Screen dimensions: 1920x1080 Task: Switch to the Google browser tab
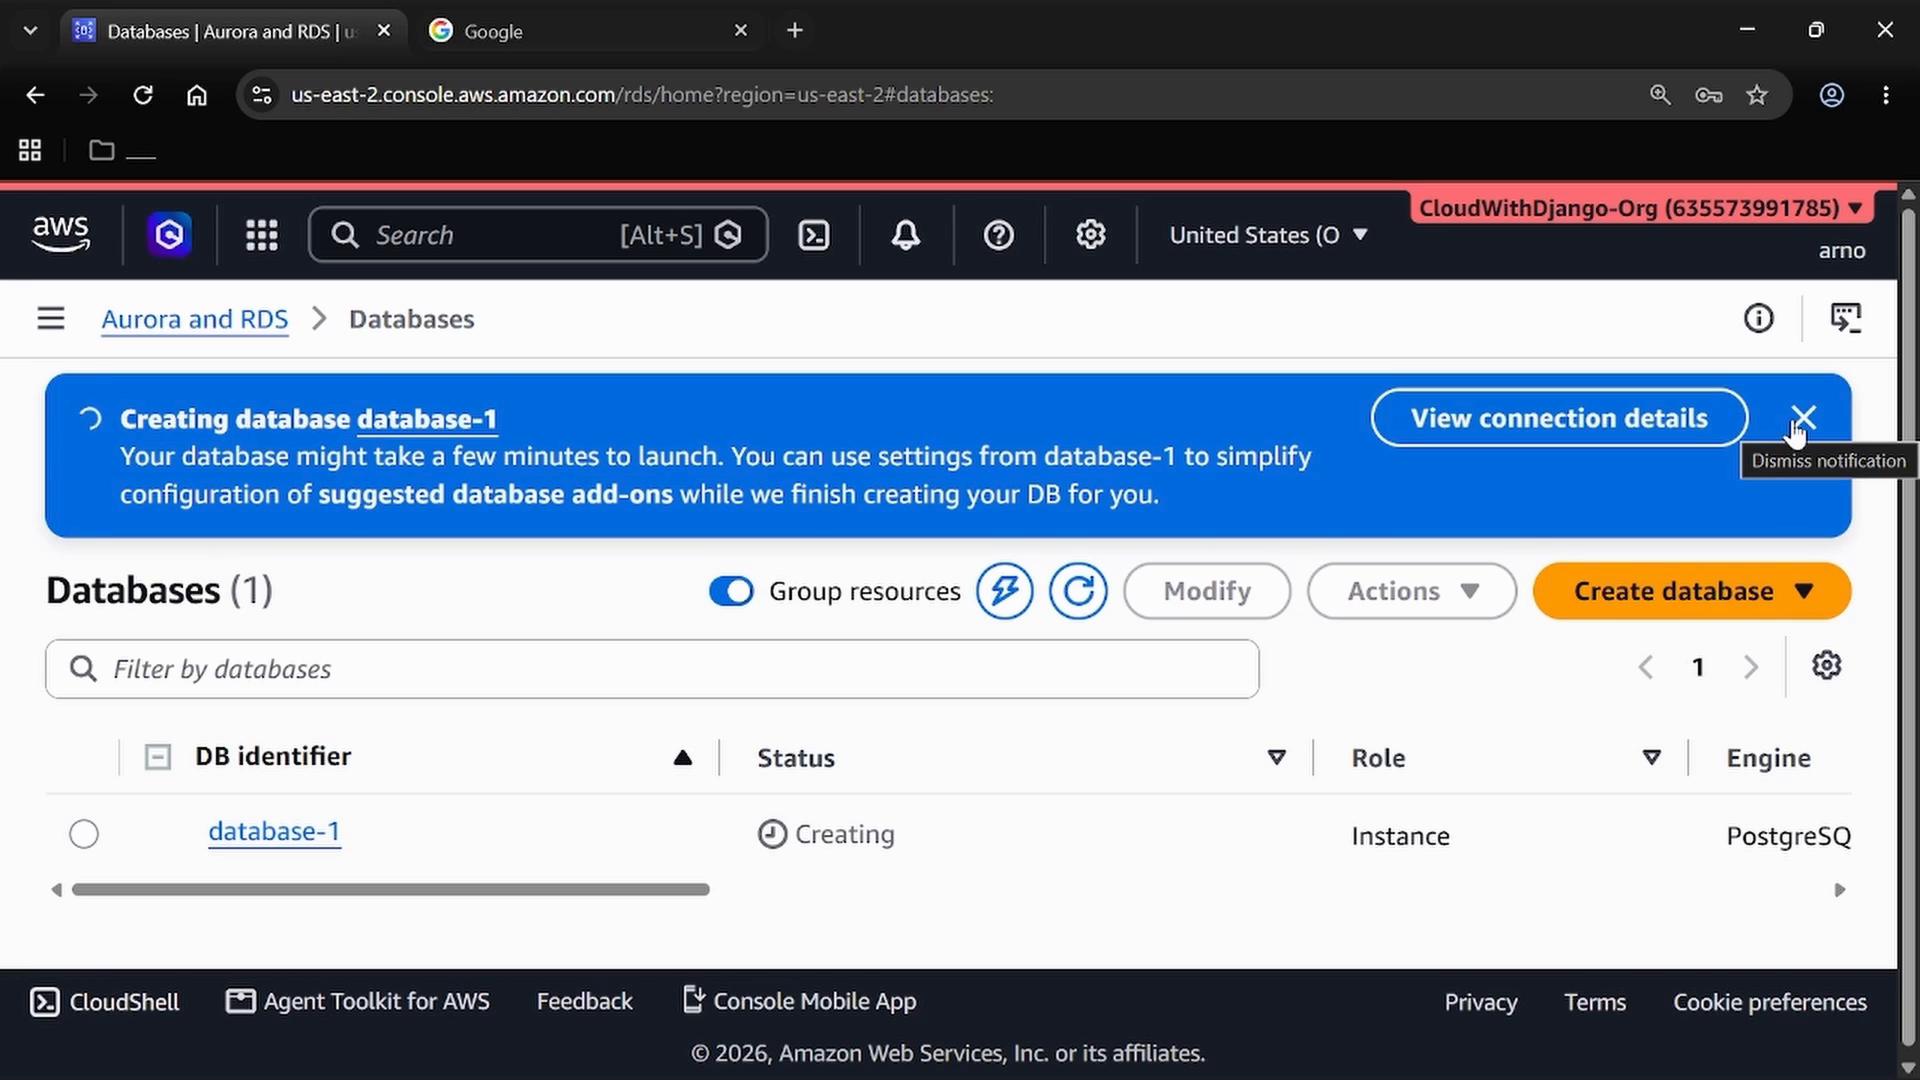[x=589, y=31]
